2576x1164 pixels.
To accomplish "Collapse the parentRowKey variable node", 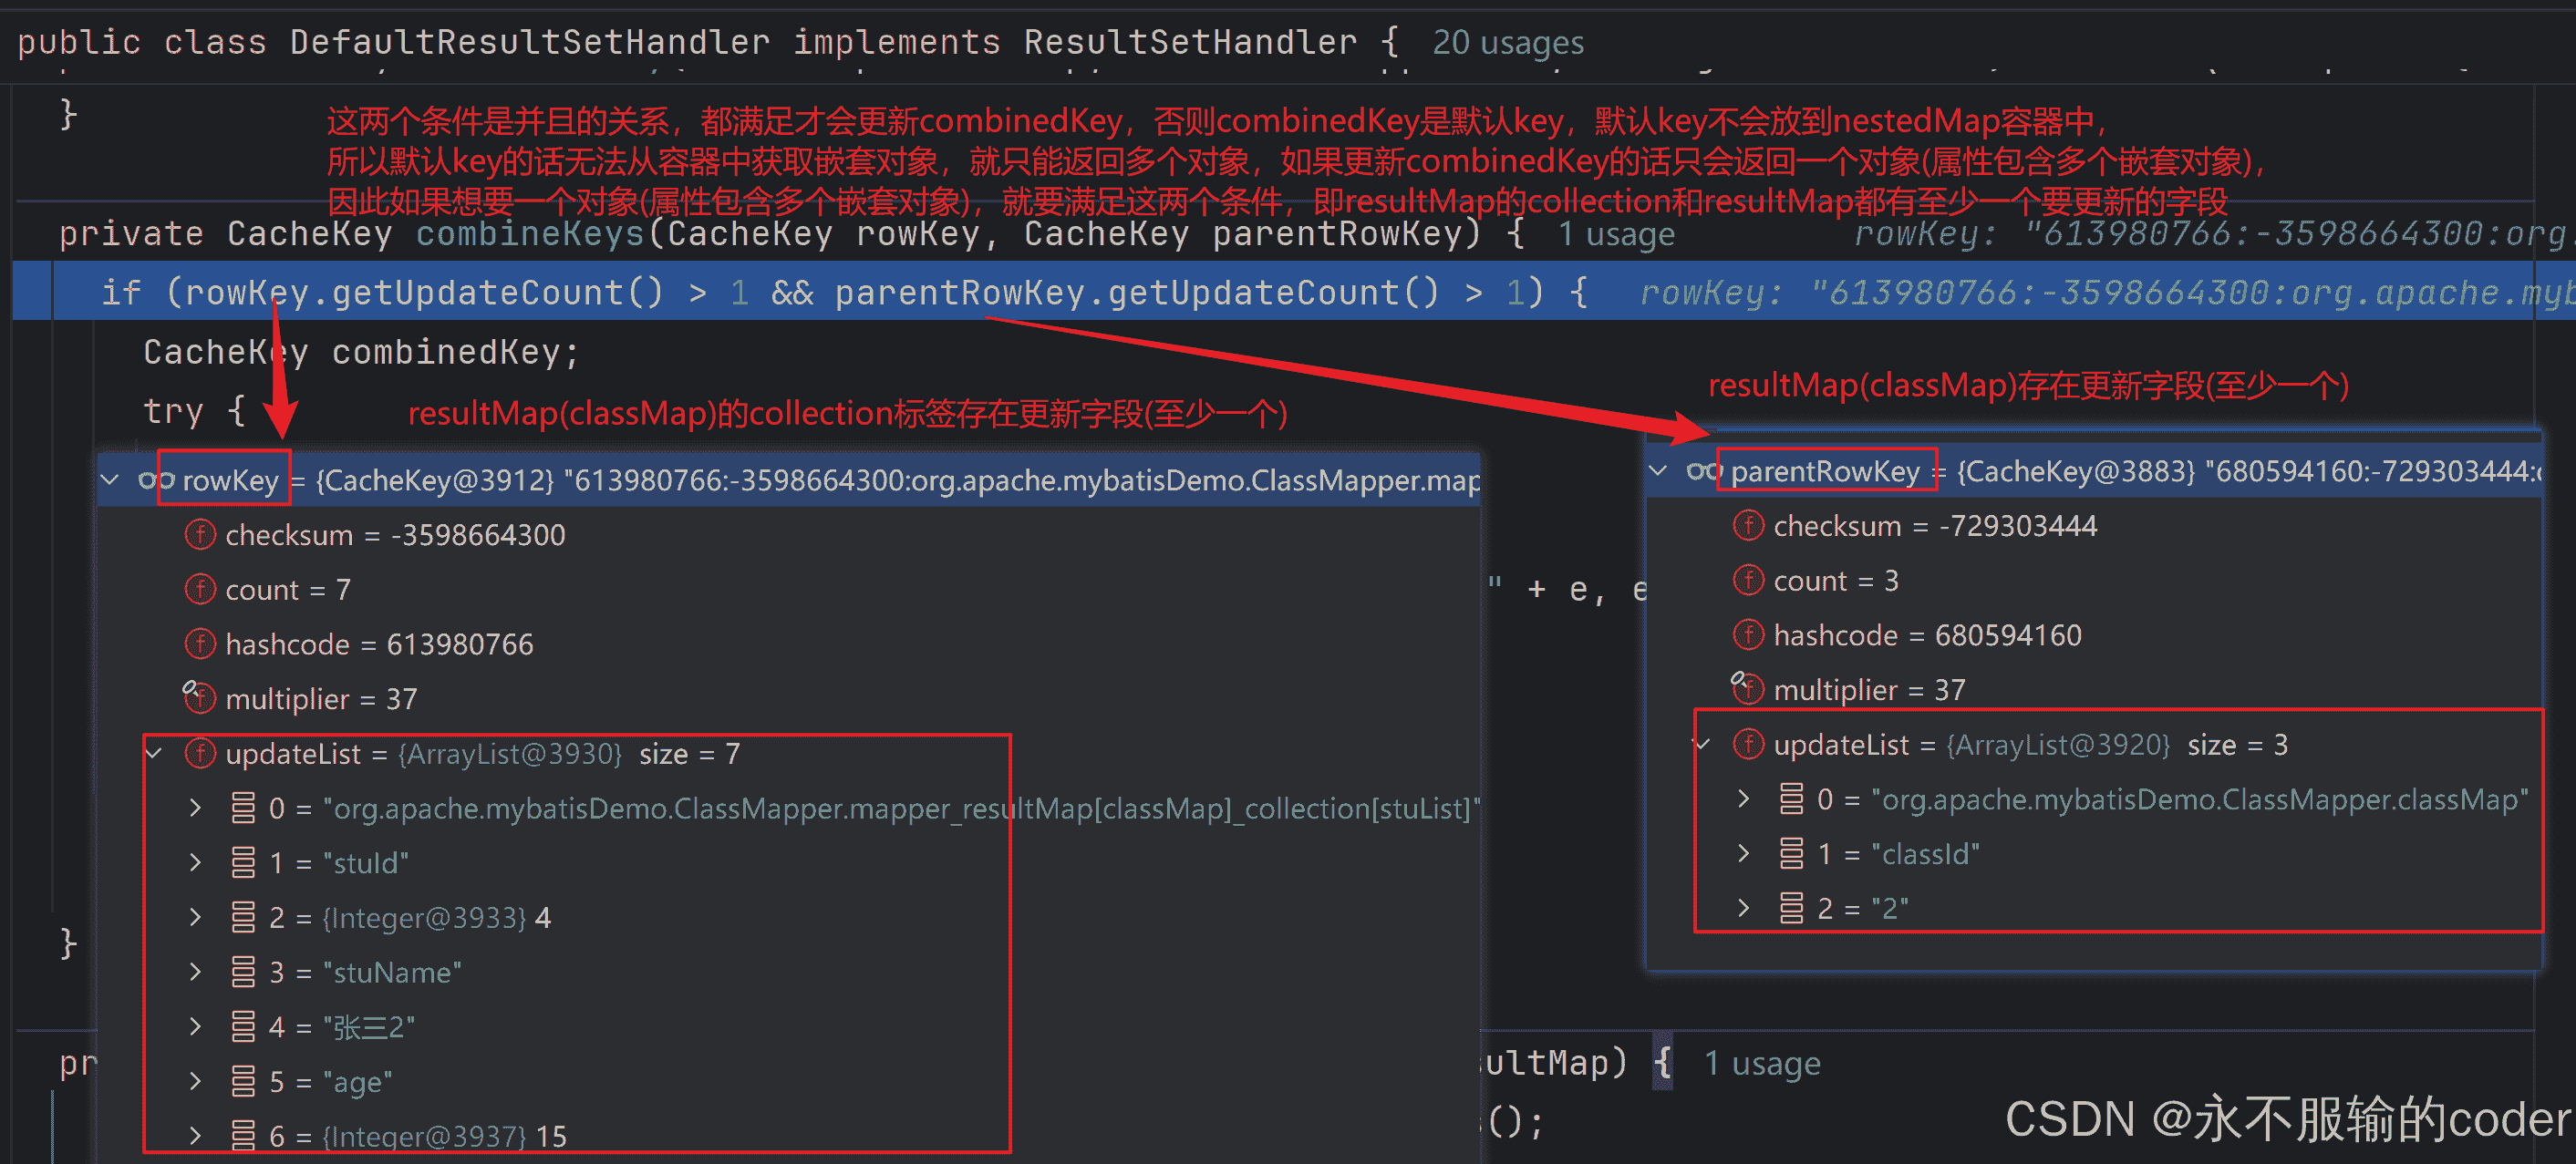I will [1658, 471].
